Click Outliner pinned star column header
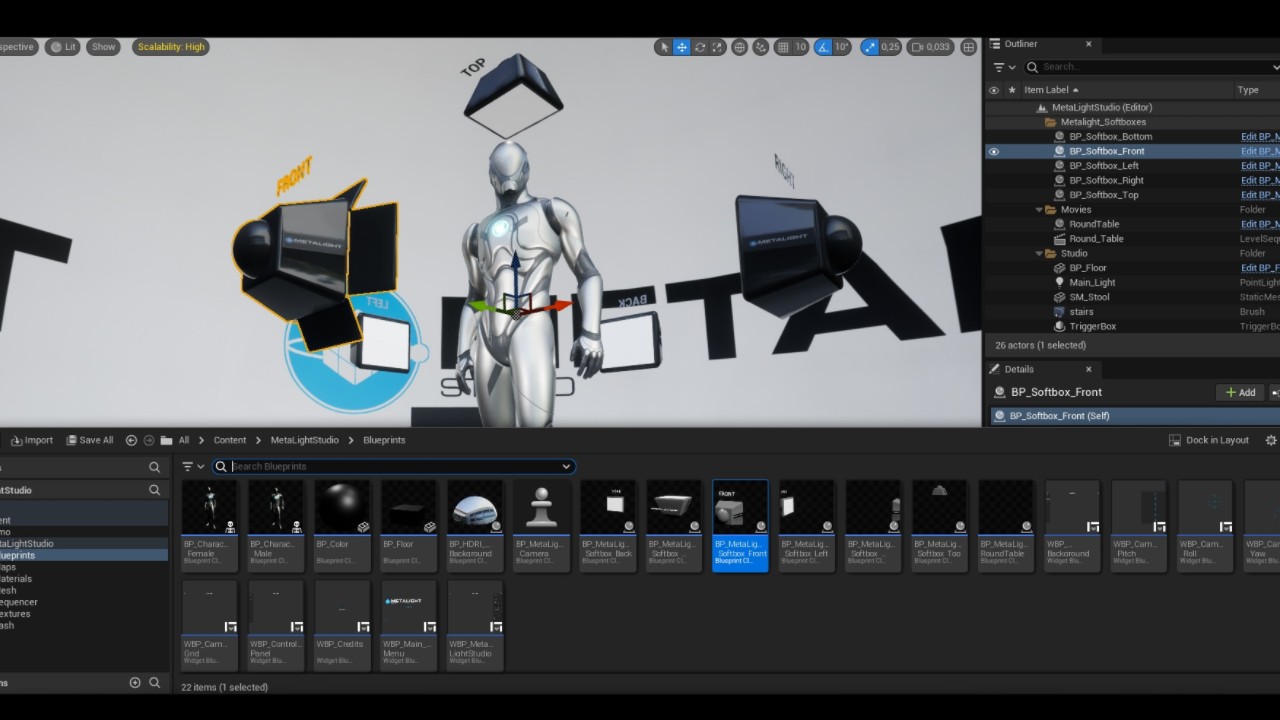The height and width of the screenshot is (720, 1280). pos(1011,90)
